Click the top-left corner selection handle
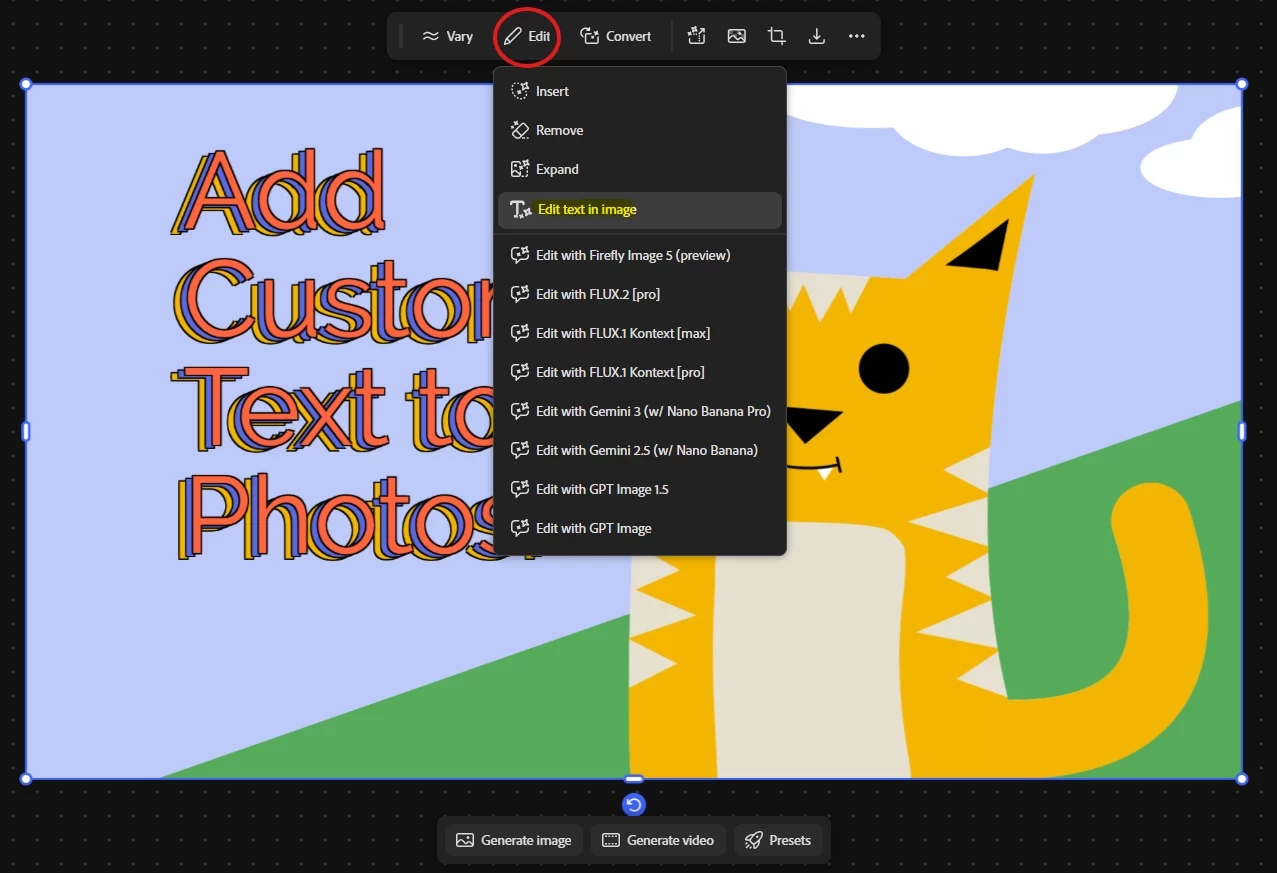1277x873 pixels. [26, 84]
